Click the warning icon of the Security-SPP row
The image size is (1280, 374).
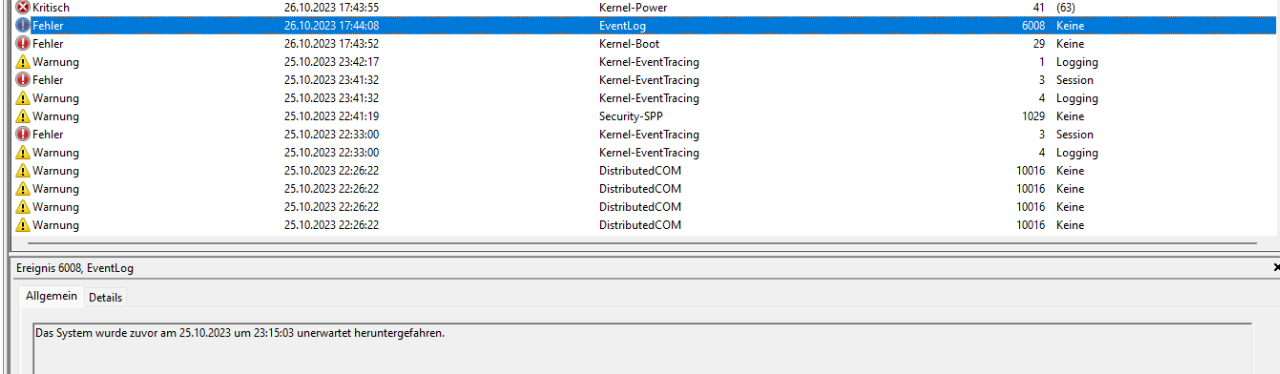tap(23, 116)
